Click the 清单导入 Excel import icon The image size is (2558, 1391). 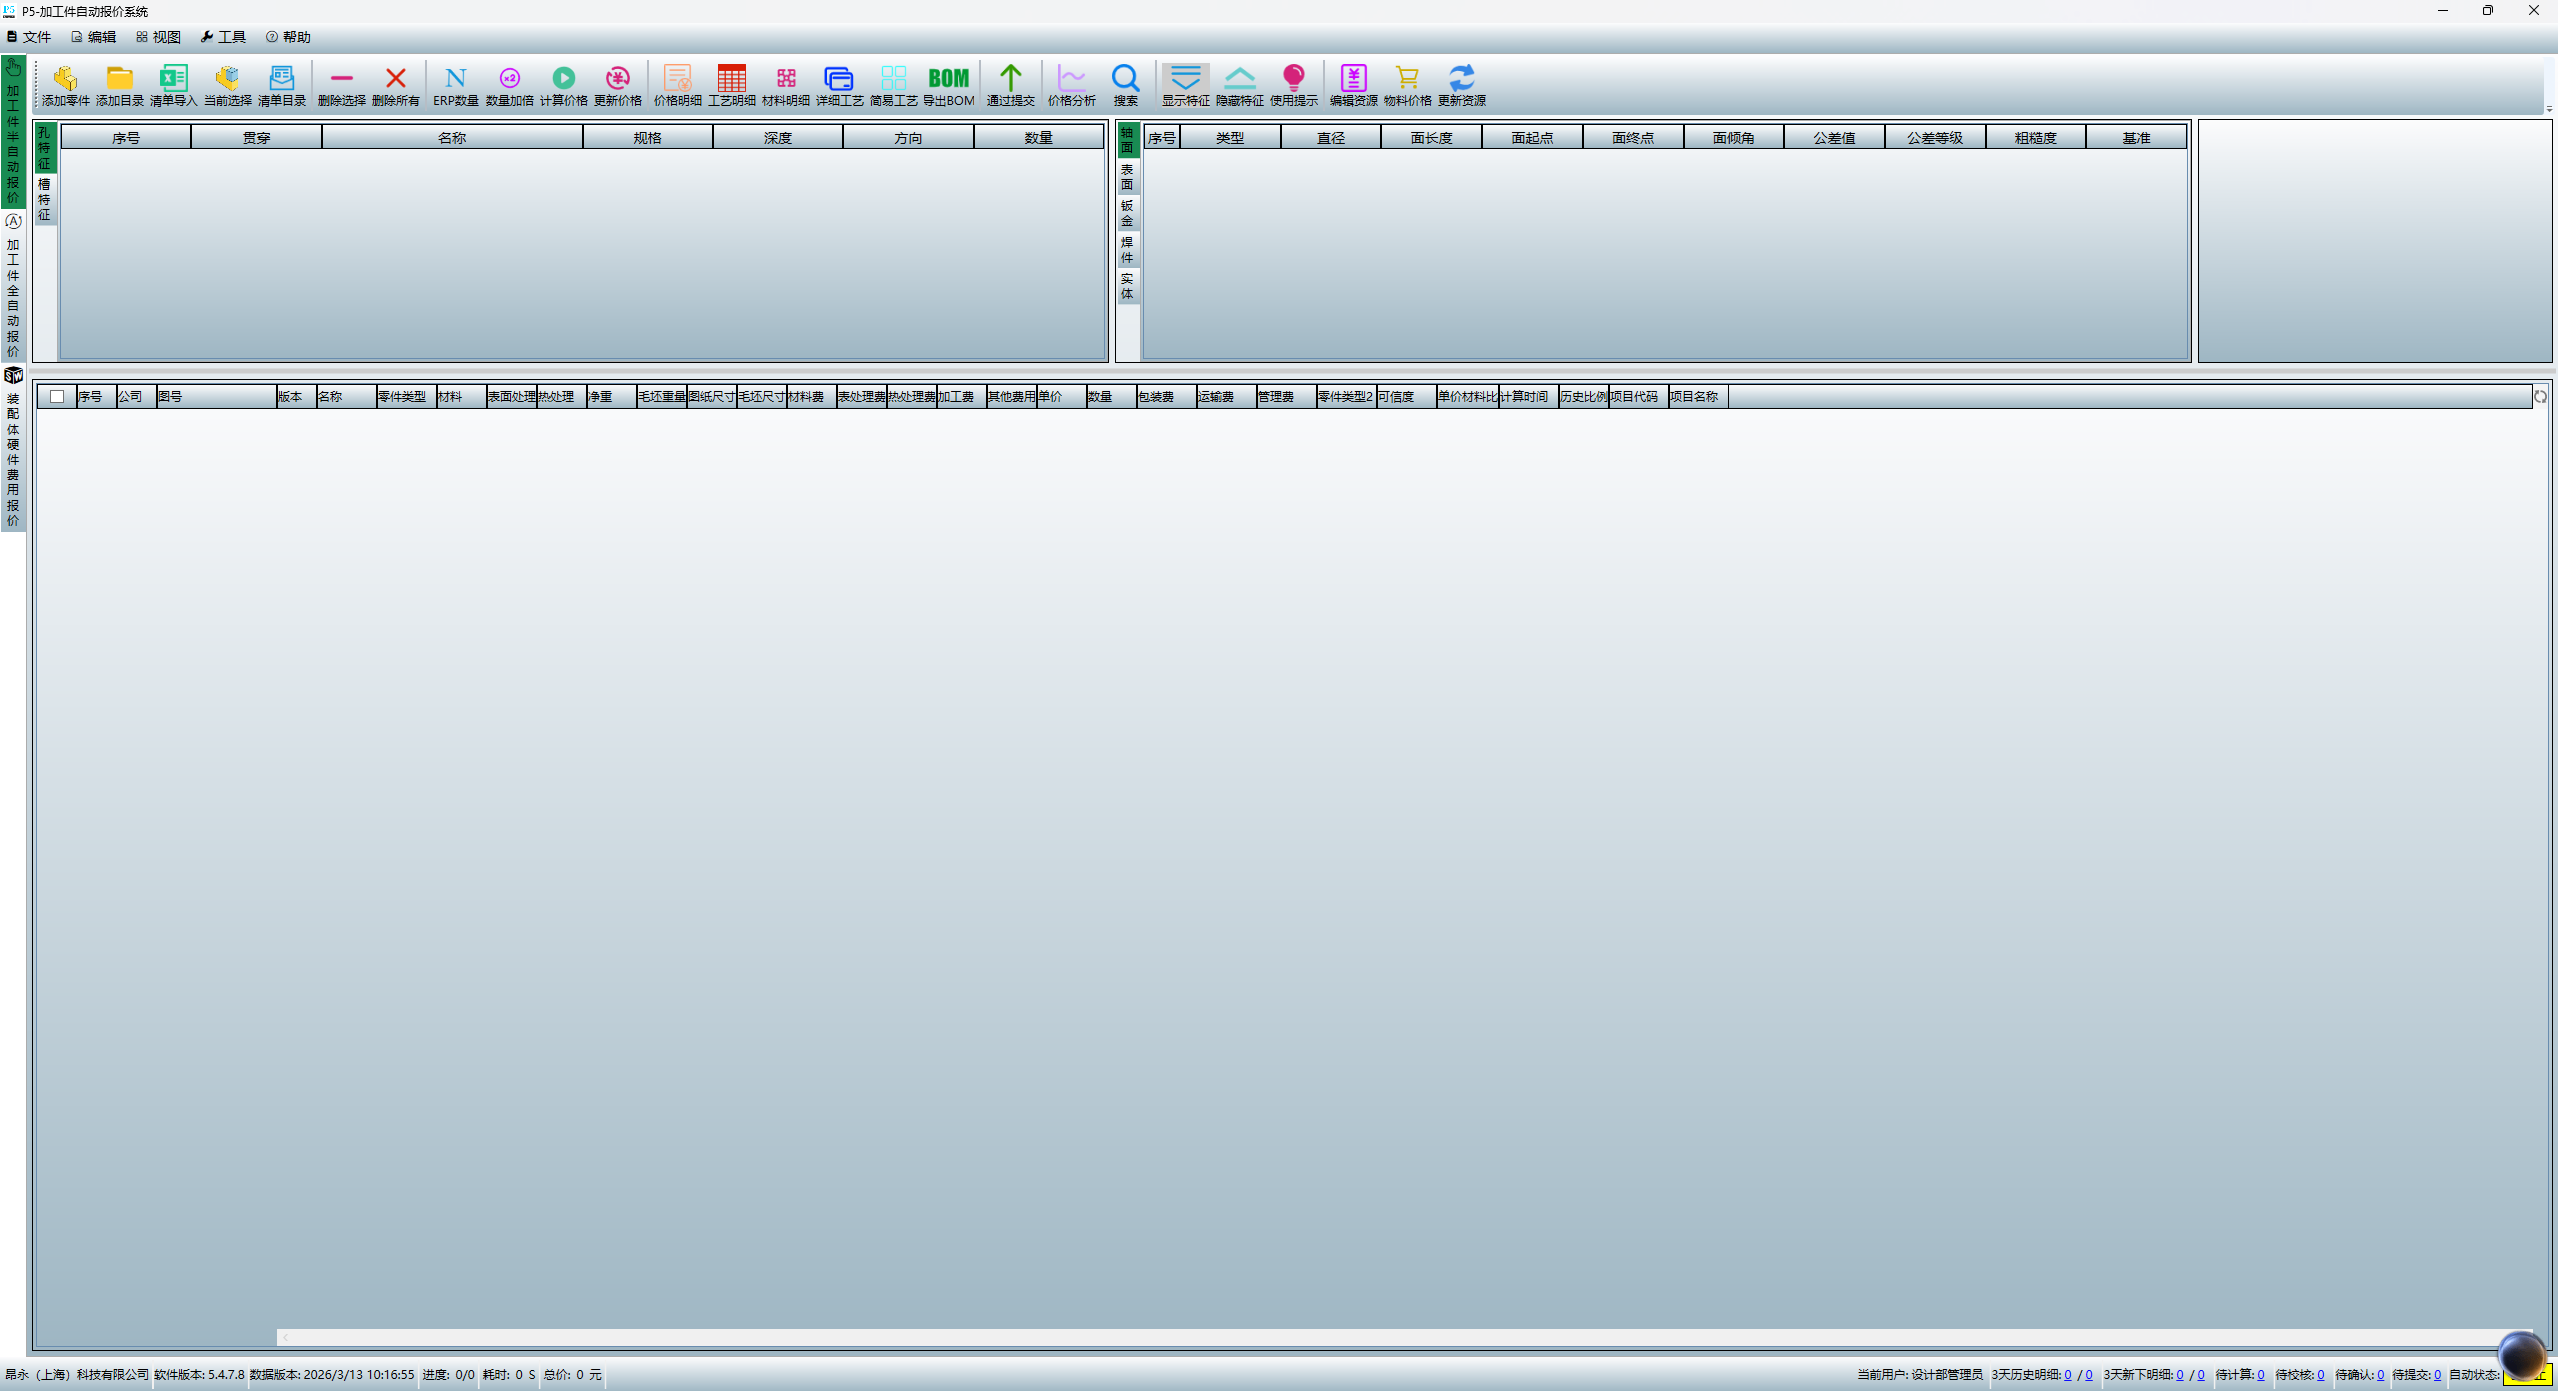point(173,84)
